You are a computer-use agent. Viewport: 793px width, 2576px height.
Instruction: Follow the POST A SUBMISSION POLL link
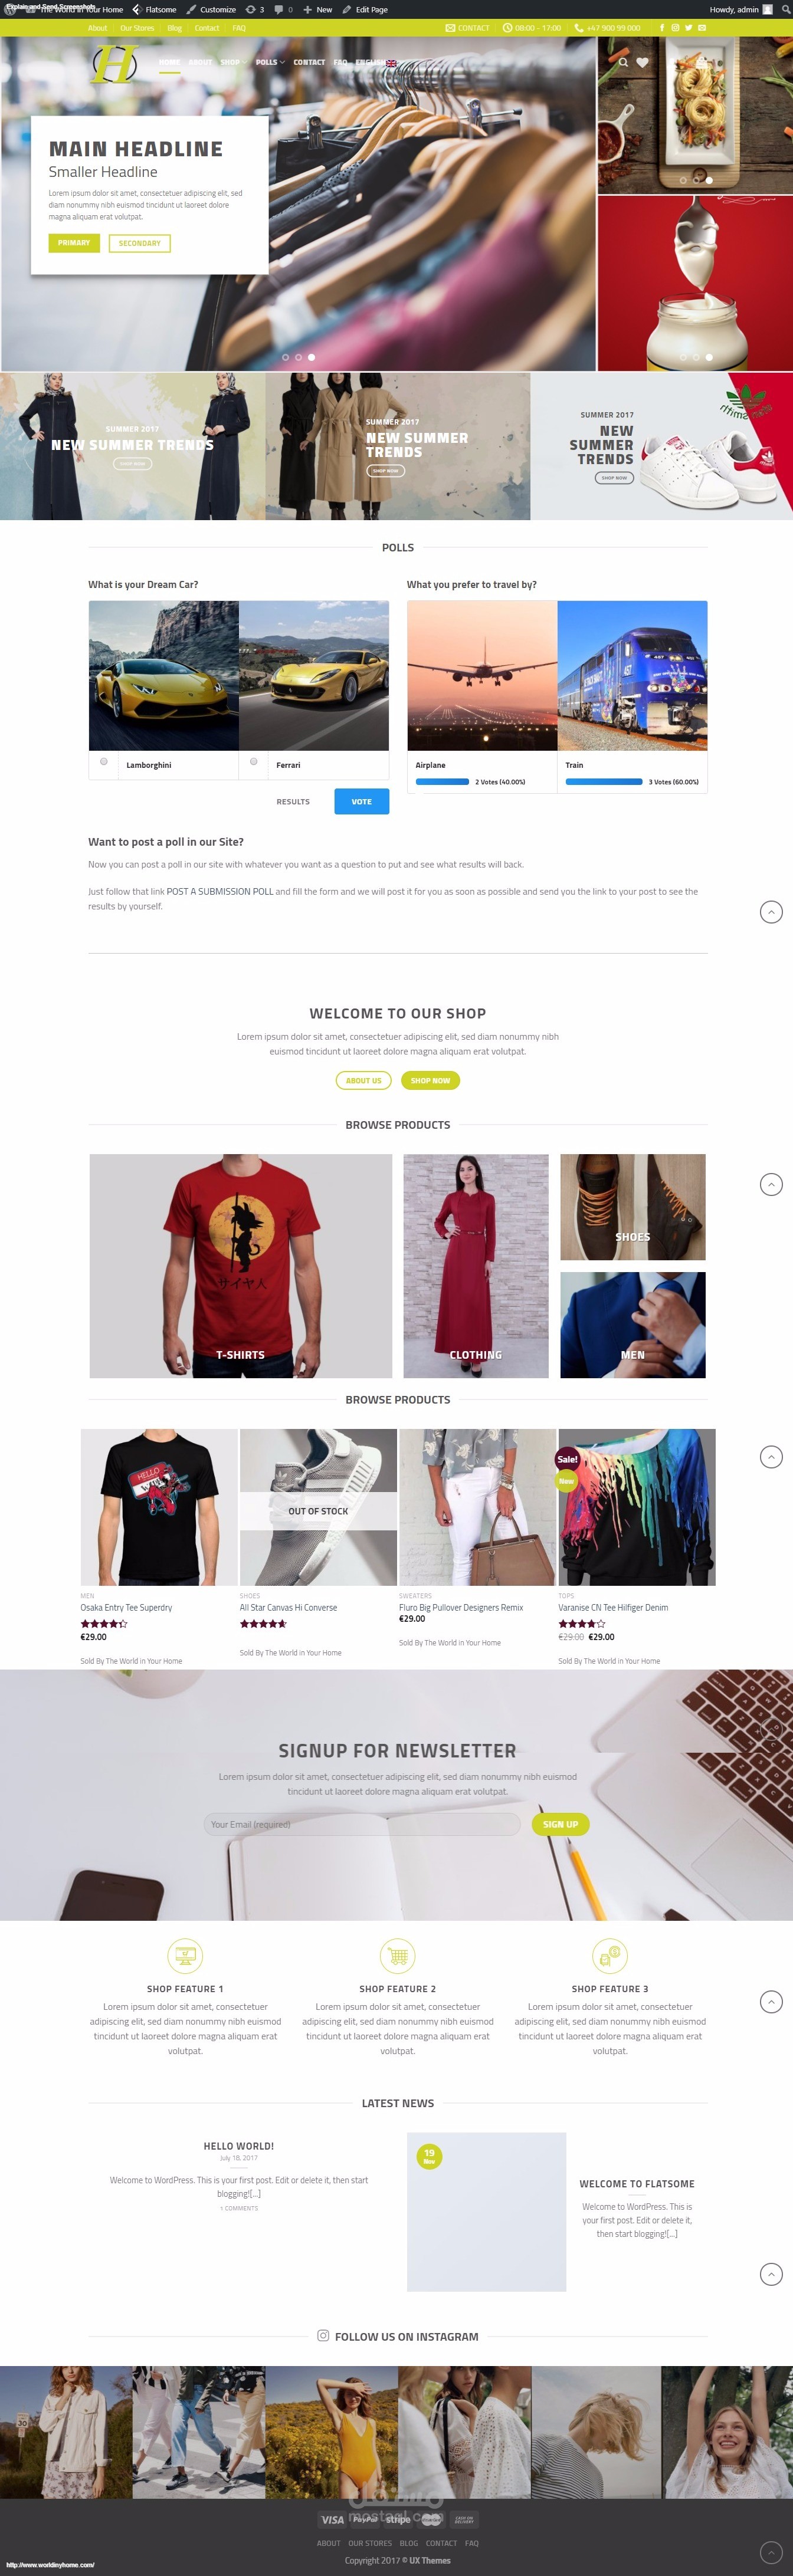[x=220, y=892]
